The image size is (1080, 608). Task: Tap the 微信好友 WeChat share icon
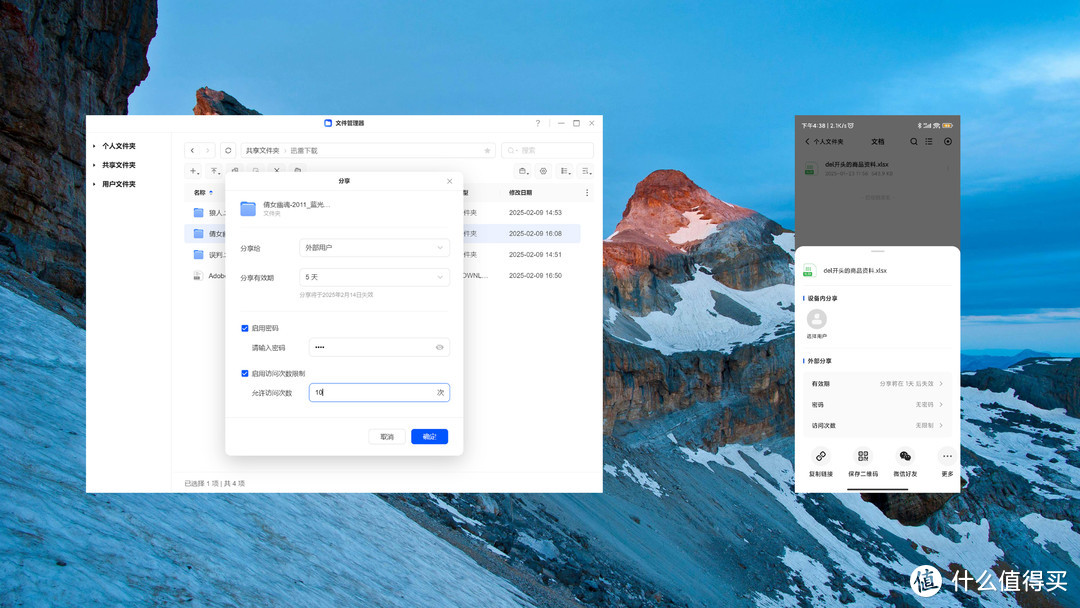pyautogui.click(x=905, y=456)
